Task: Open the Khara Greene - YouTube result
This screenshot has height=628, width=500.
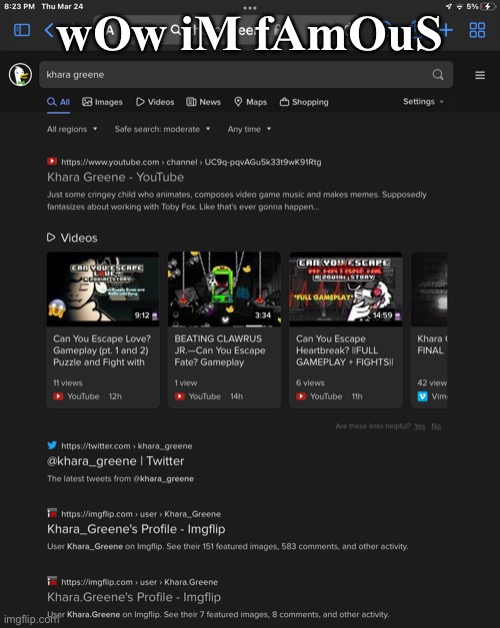Action: (115, 177)
